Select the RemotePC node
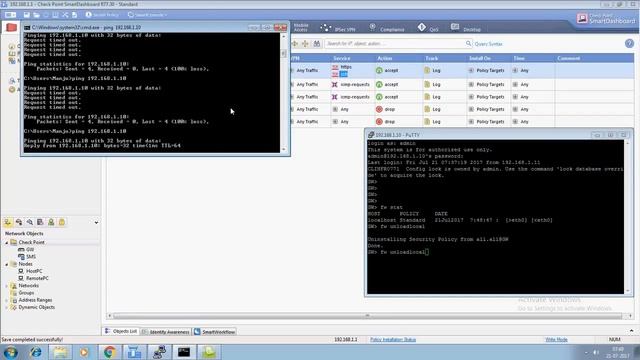This screenshot has width=640, height=360. point(33,278)
